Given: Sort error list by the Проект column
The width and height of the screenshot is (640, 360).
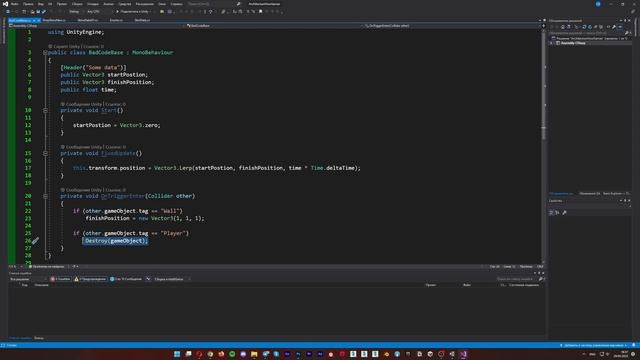Looking at the screenshot, I should [431, 285].
